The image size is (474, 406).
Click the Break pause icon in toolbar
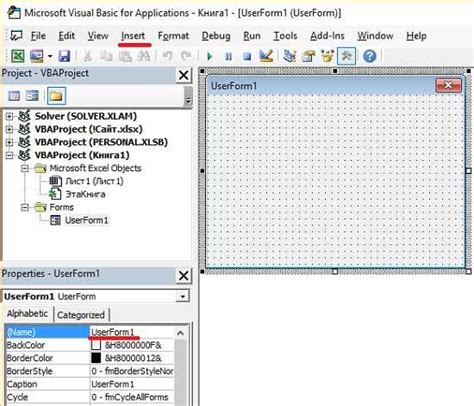coord(228,56)
